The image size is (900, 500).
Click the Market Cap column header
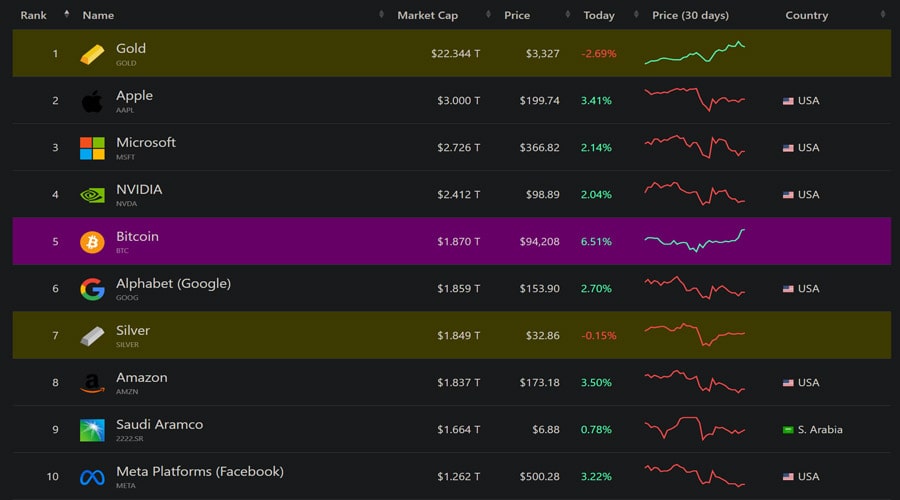tap(428, 15)
